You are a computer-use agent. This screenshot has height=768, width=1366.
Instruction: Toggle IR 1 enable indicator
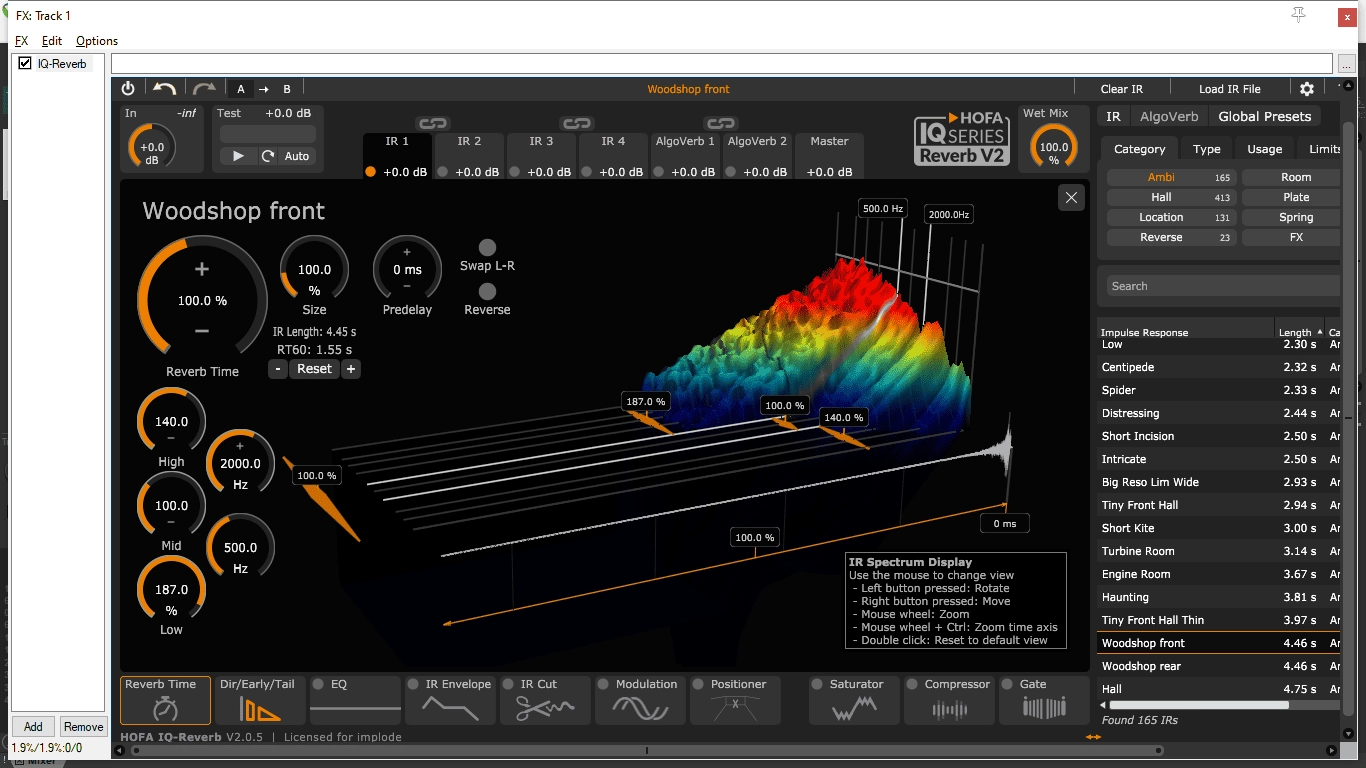[x=371, y=172]
